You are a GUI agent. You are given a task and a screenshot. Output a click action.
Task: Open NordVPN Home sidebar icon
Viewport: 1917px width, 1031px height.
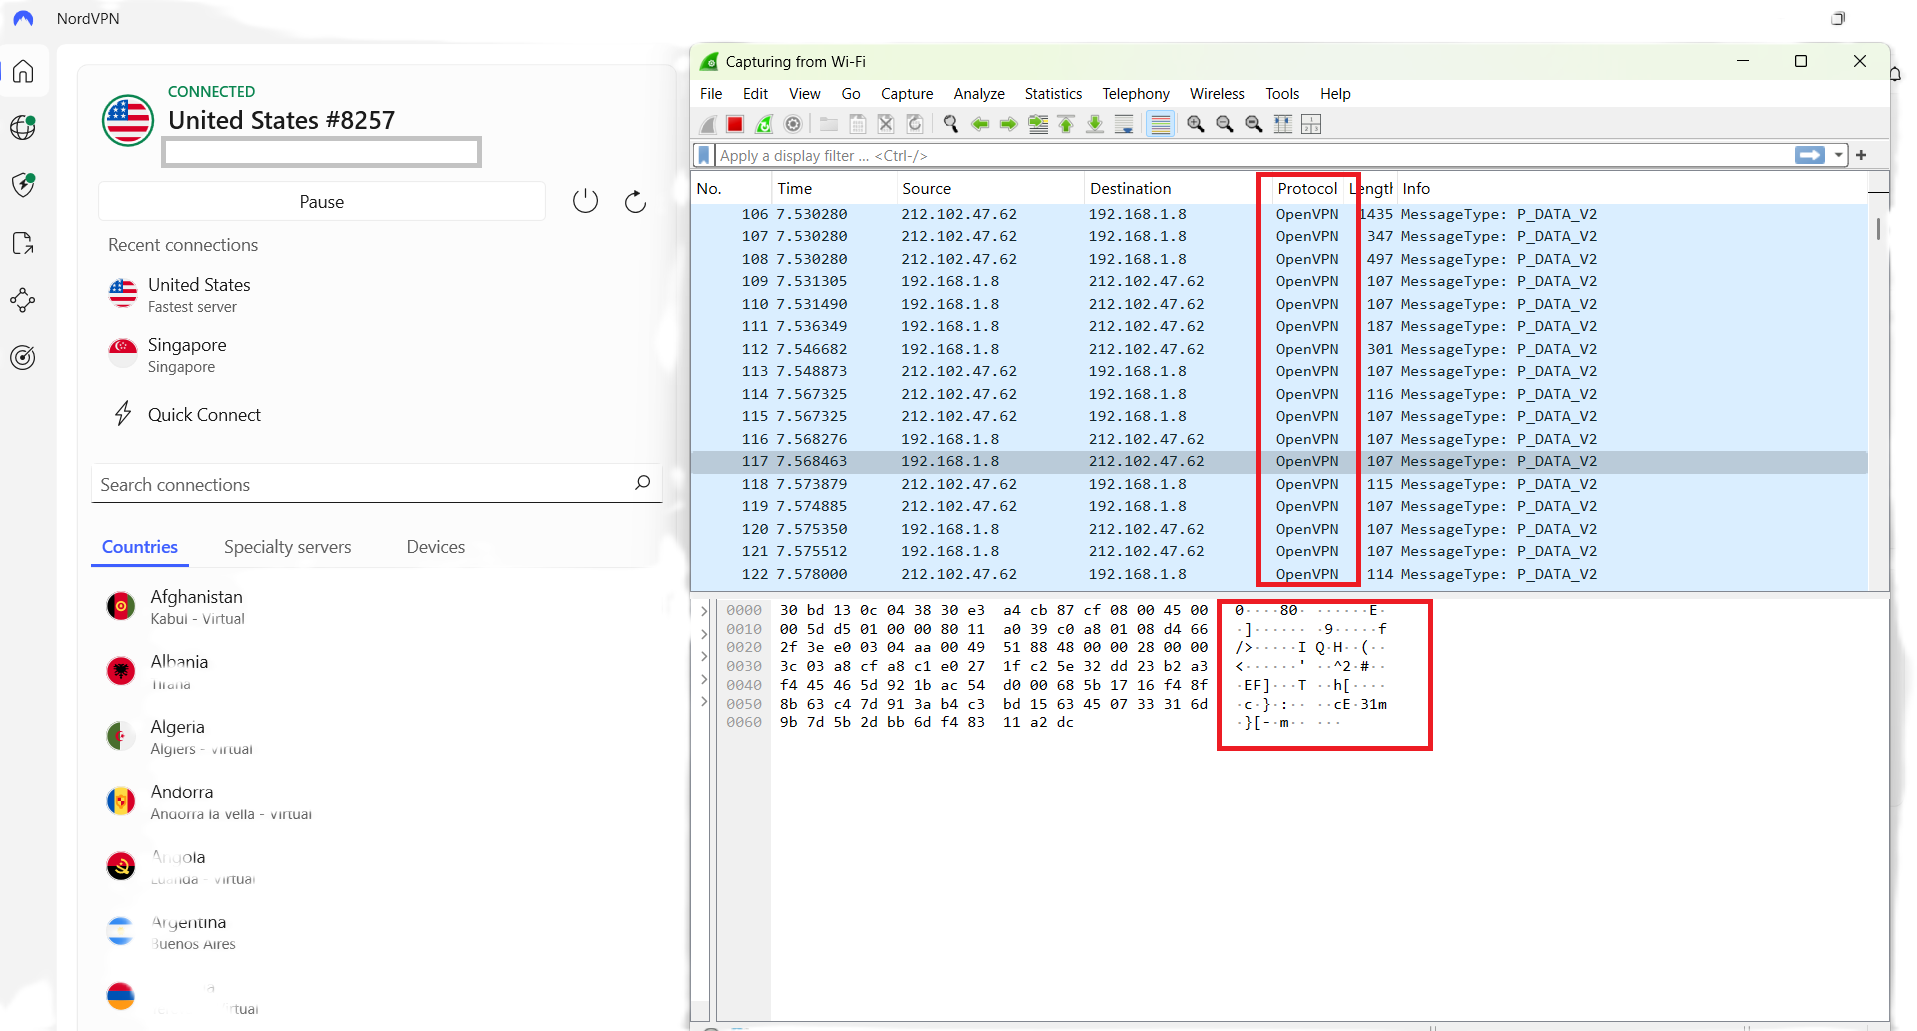pyautogui.click(x=23, y=72)
